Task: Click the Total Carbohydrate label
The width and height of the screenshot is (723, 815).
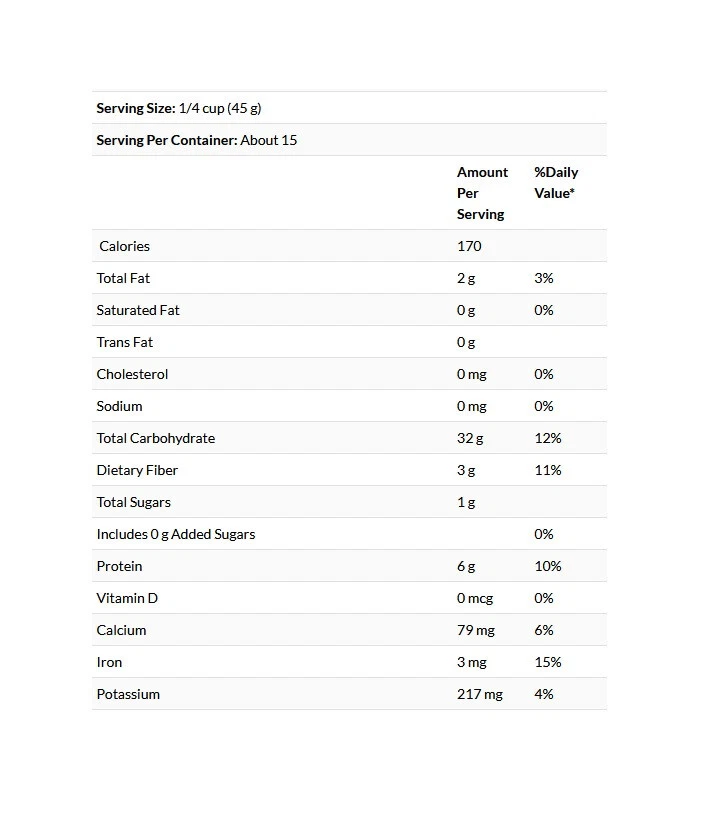Action: click(155, 438)
